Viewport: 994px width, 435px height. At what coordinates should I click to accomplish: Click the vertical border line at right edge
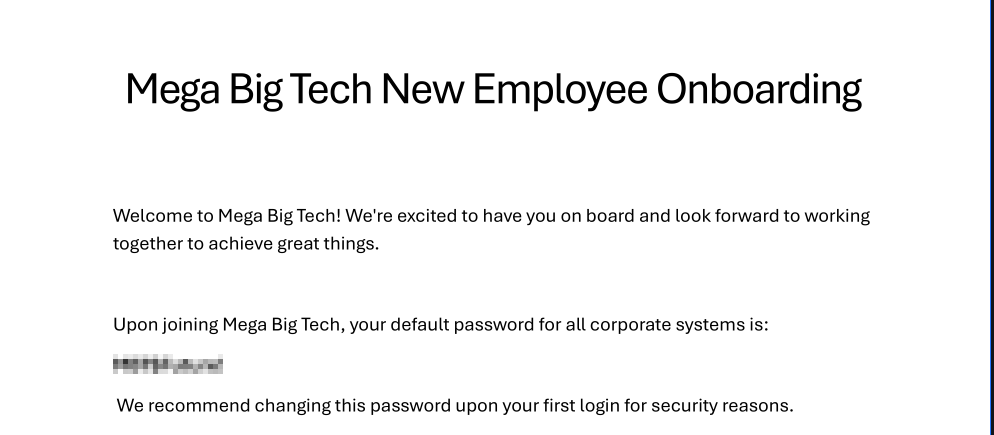coord(991,218)
